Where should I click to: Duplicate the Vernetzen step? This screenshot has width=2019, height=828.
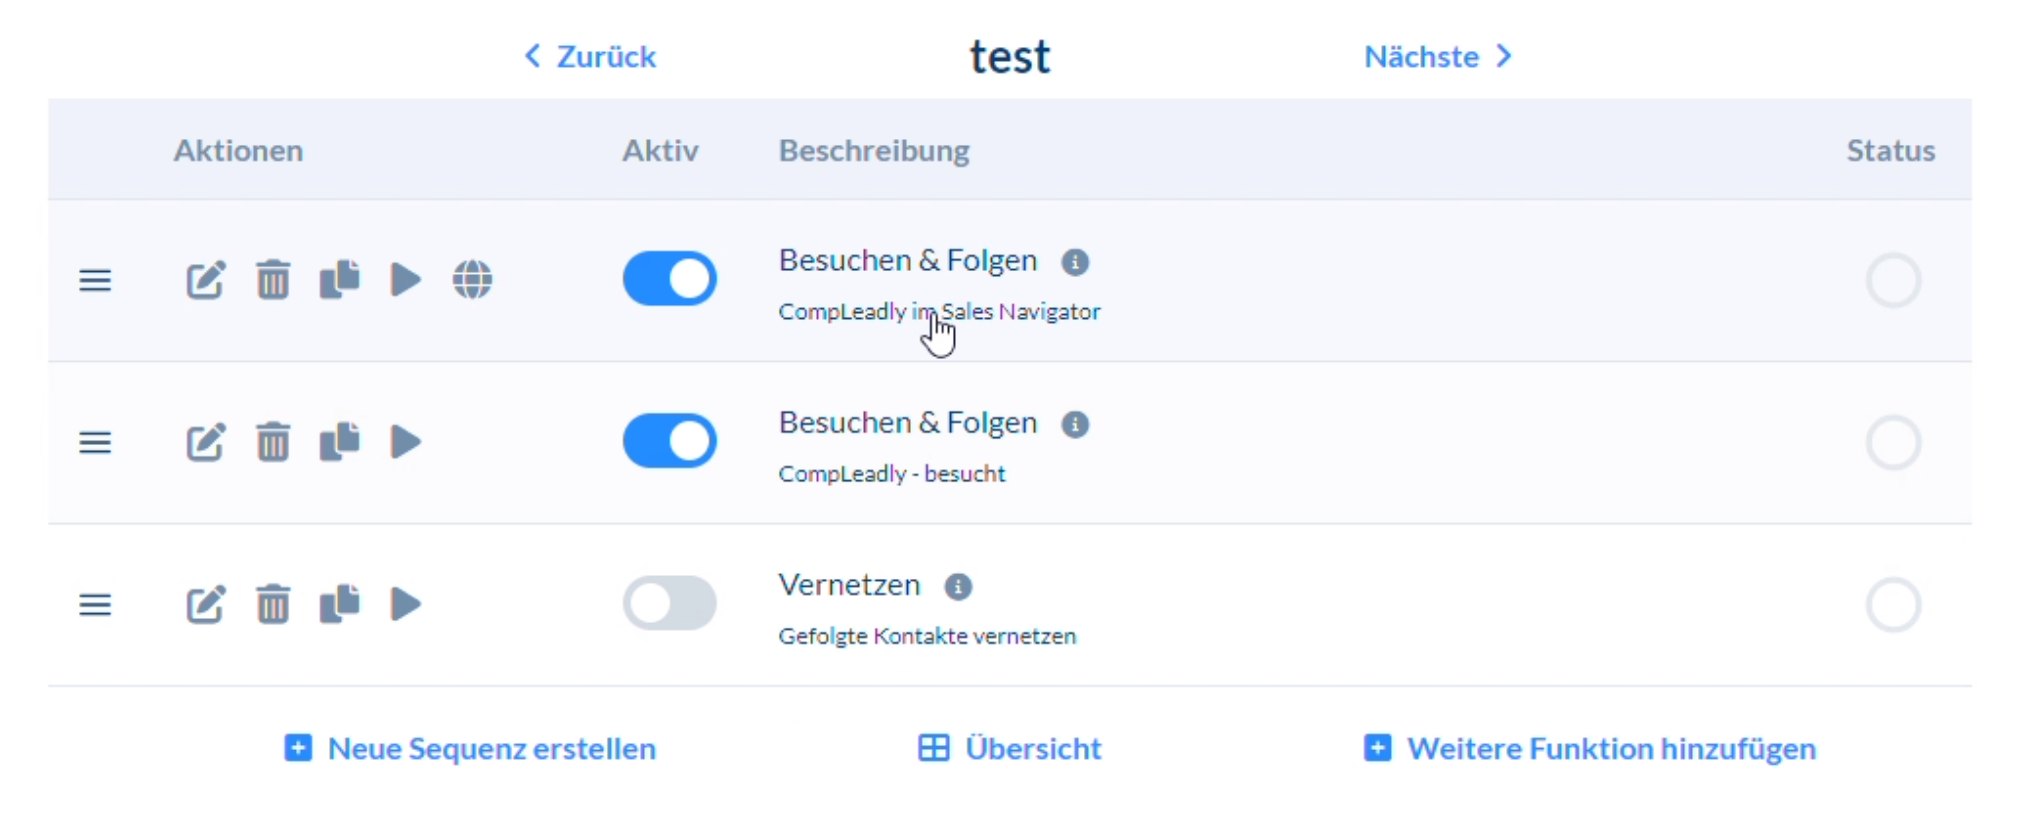339,604
